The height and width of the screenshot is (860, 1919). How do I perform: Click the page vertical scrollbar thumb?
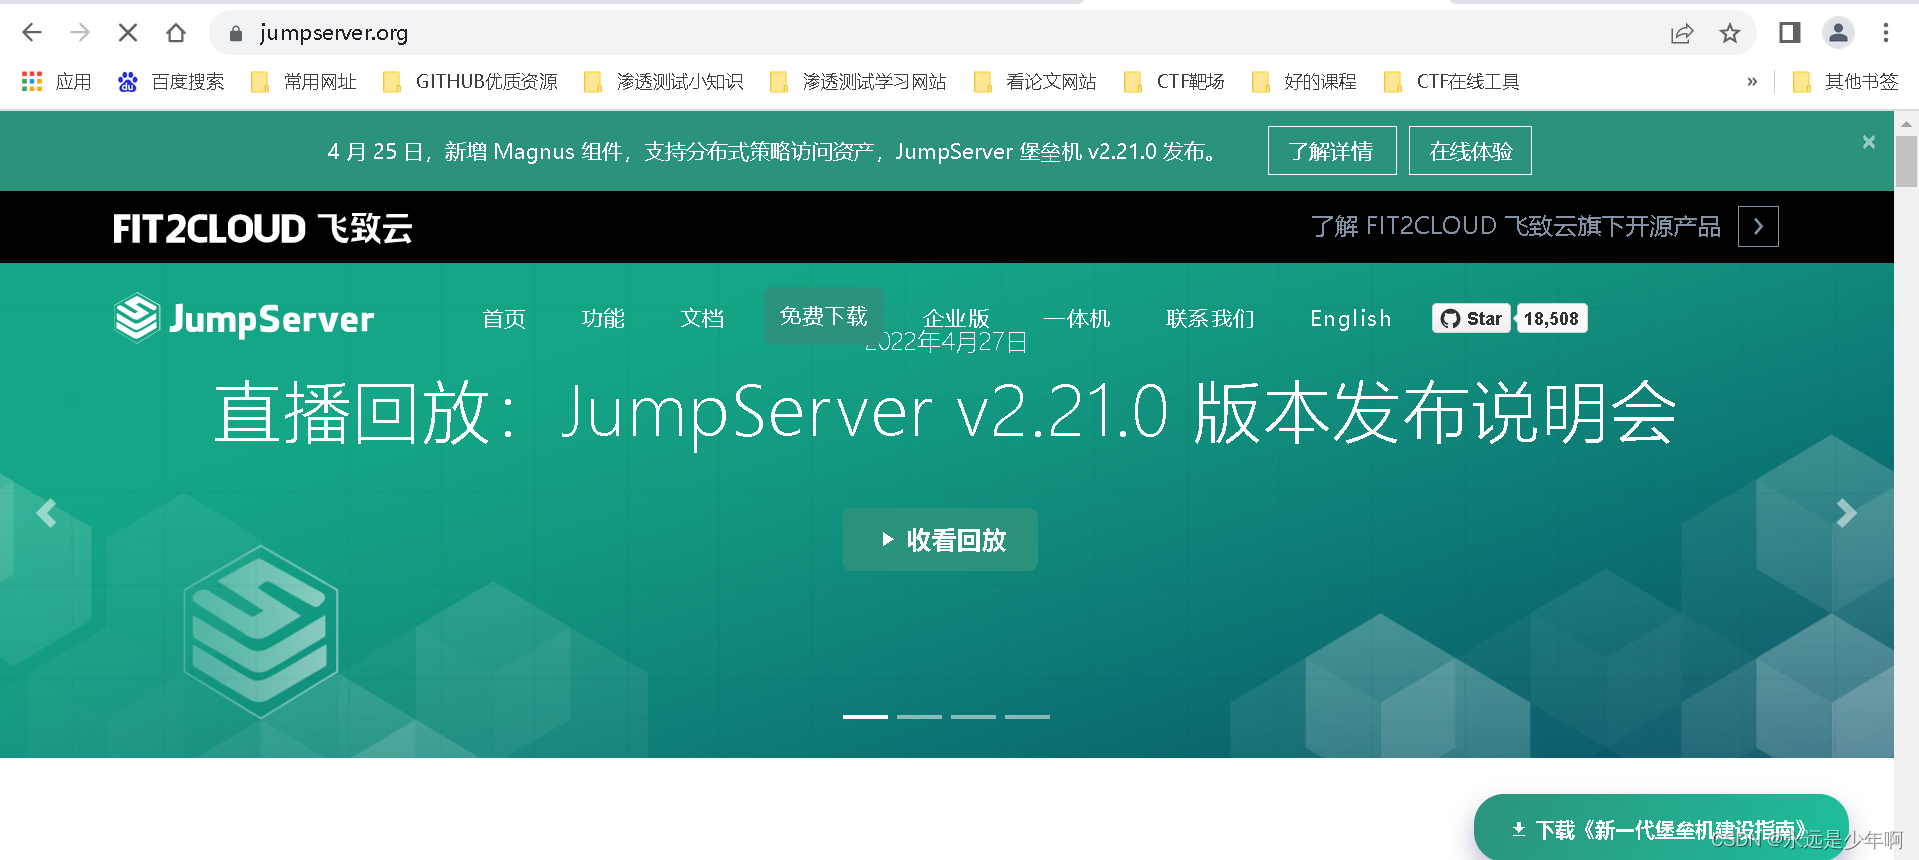(1906, 161)
